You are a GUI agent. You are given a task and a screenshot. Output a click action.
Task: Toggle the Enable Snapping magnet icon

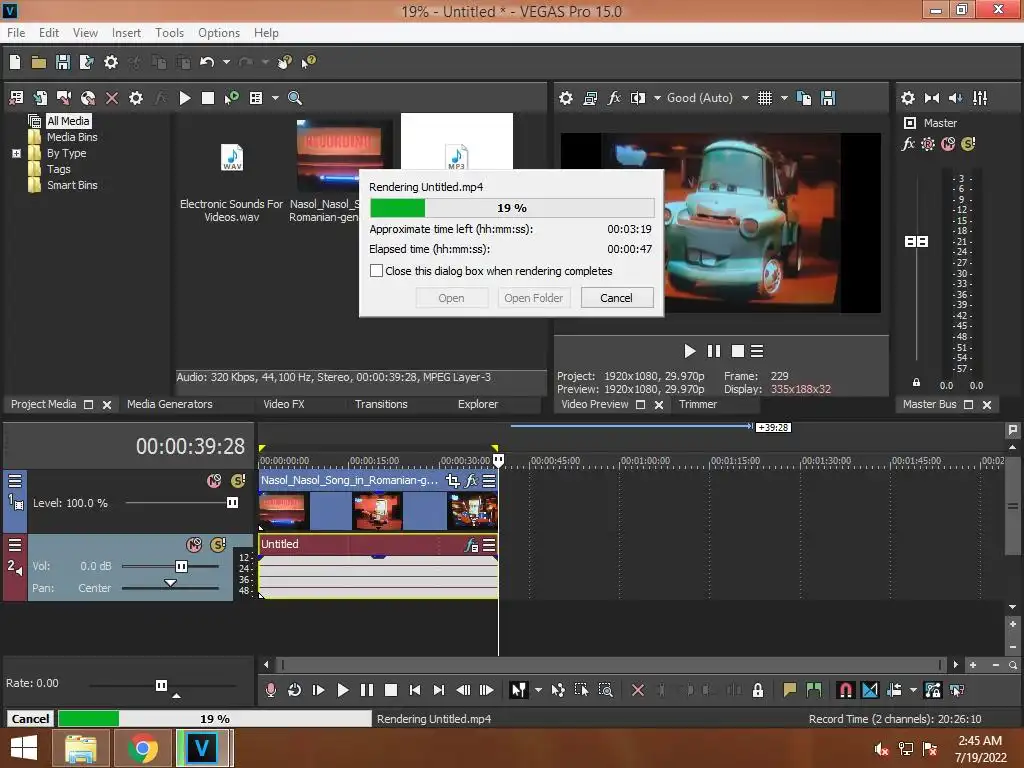coord(845,690)
